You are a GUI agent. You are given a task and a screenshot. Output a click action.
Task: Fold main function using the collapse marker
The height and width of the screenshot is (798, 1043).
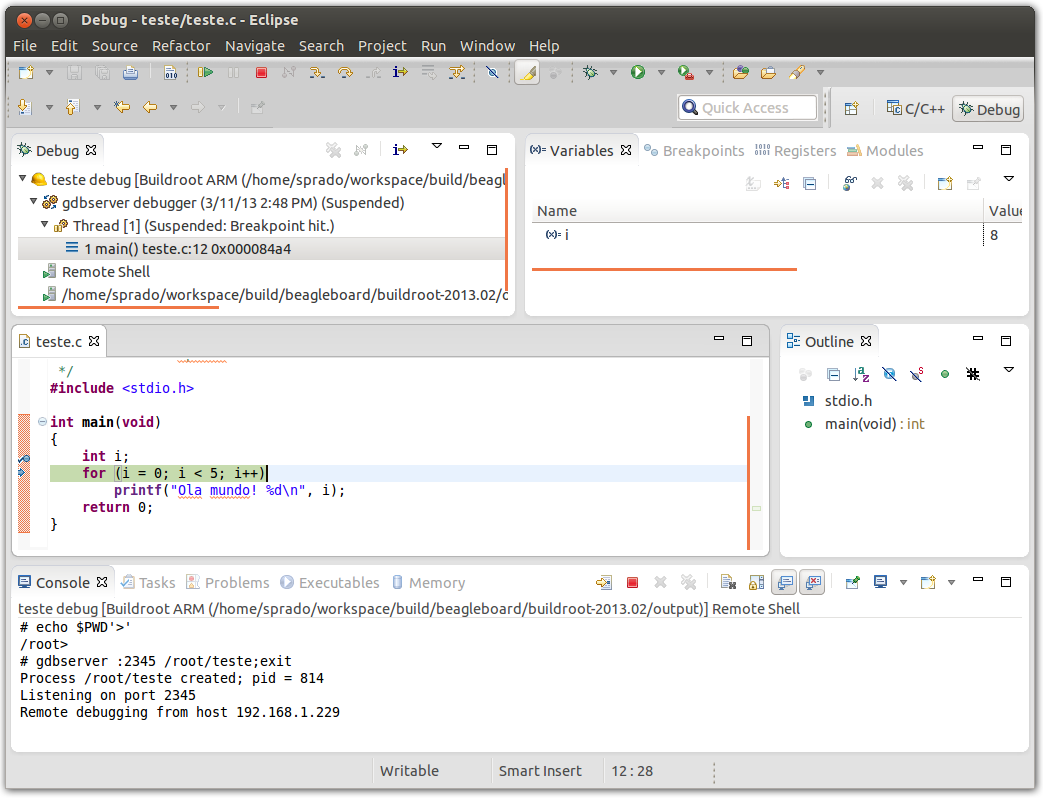42,422
